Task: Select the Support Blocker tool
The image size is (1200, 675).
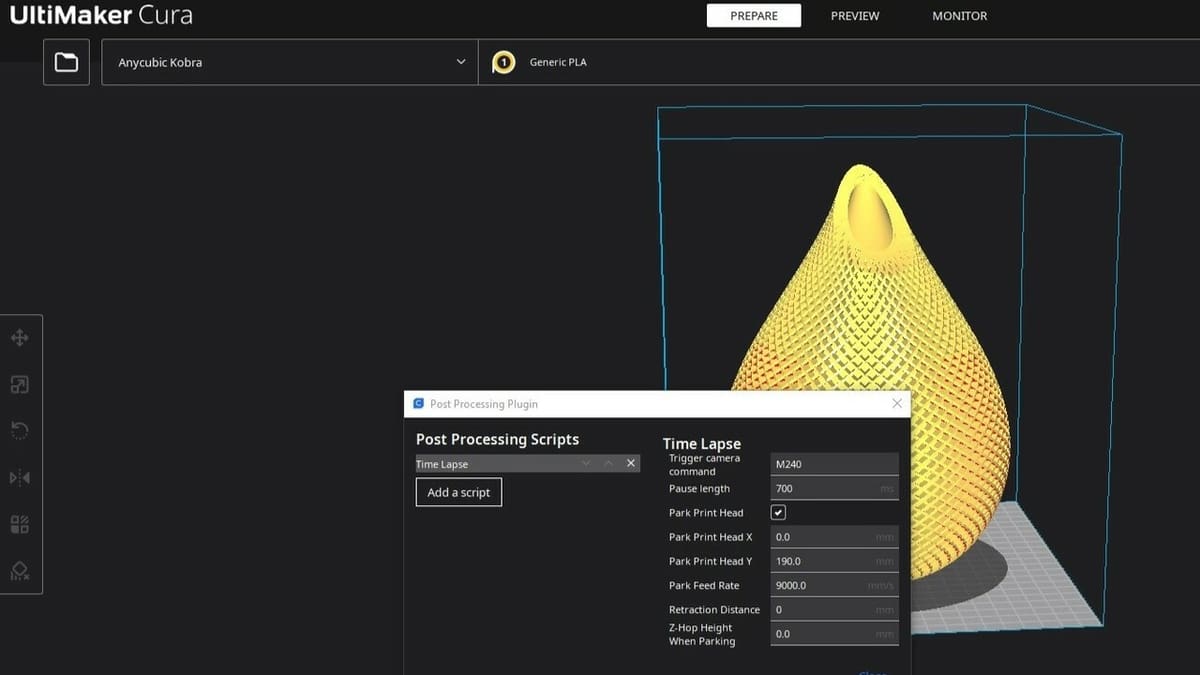Action: [x=19, y=571]
